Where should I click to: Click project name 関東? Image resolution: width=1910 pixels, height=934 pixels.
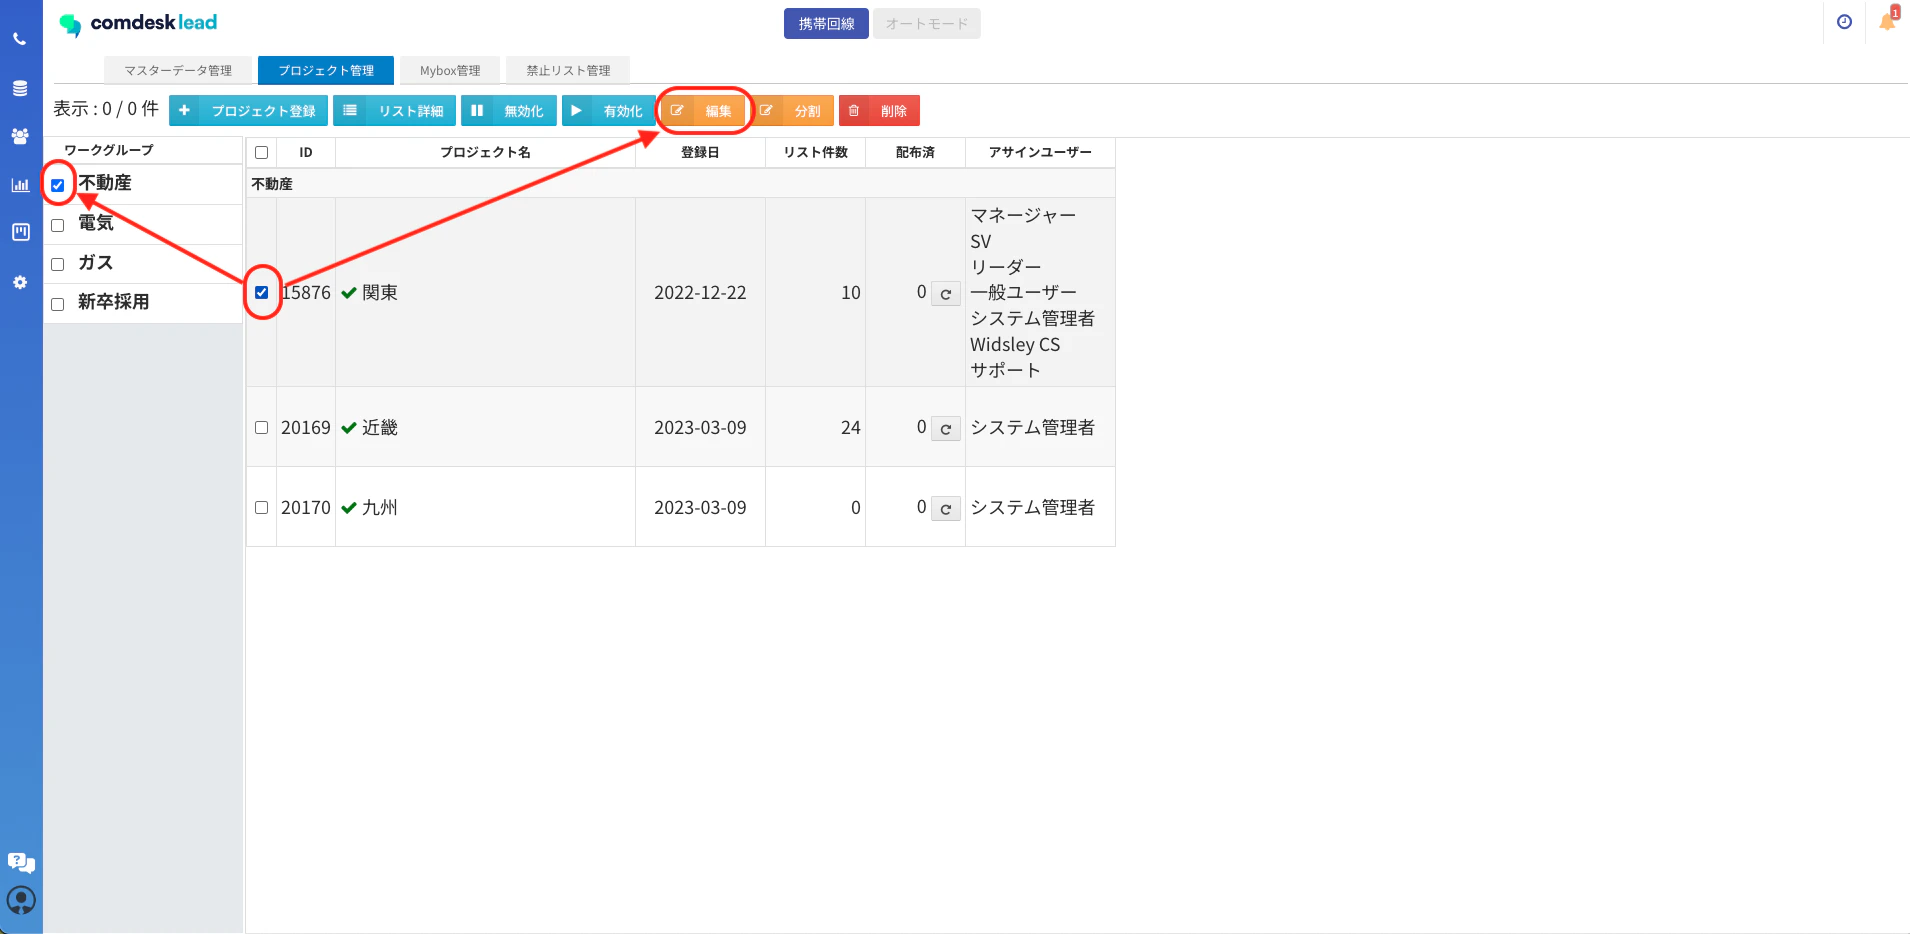coord(380,293)
